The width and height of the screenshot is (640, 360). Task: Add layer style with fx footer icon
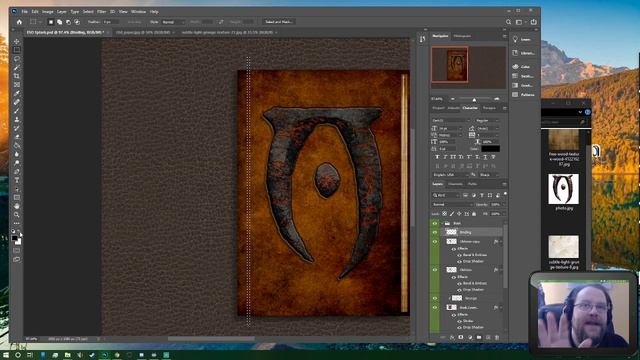tap(452, 338)
